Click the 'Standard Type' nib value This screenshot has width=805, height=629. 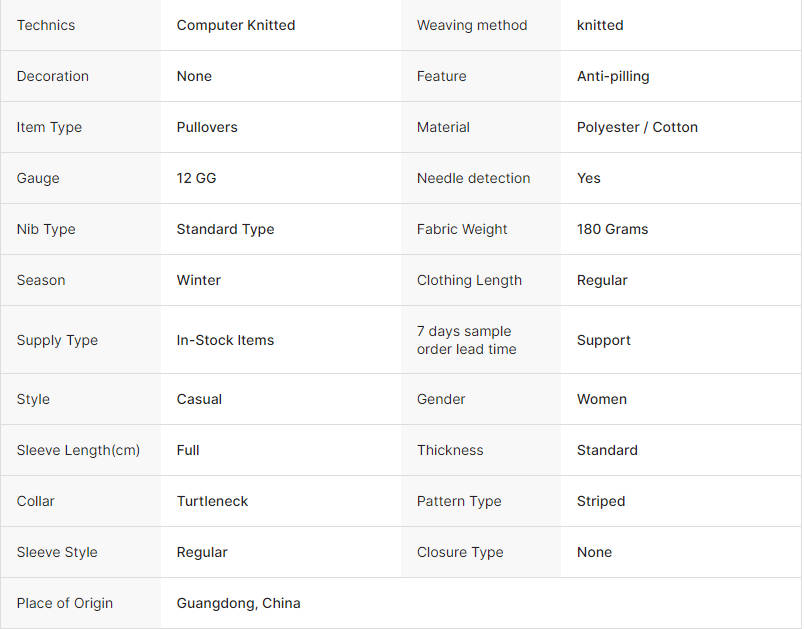[x=225, y=230]
